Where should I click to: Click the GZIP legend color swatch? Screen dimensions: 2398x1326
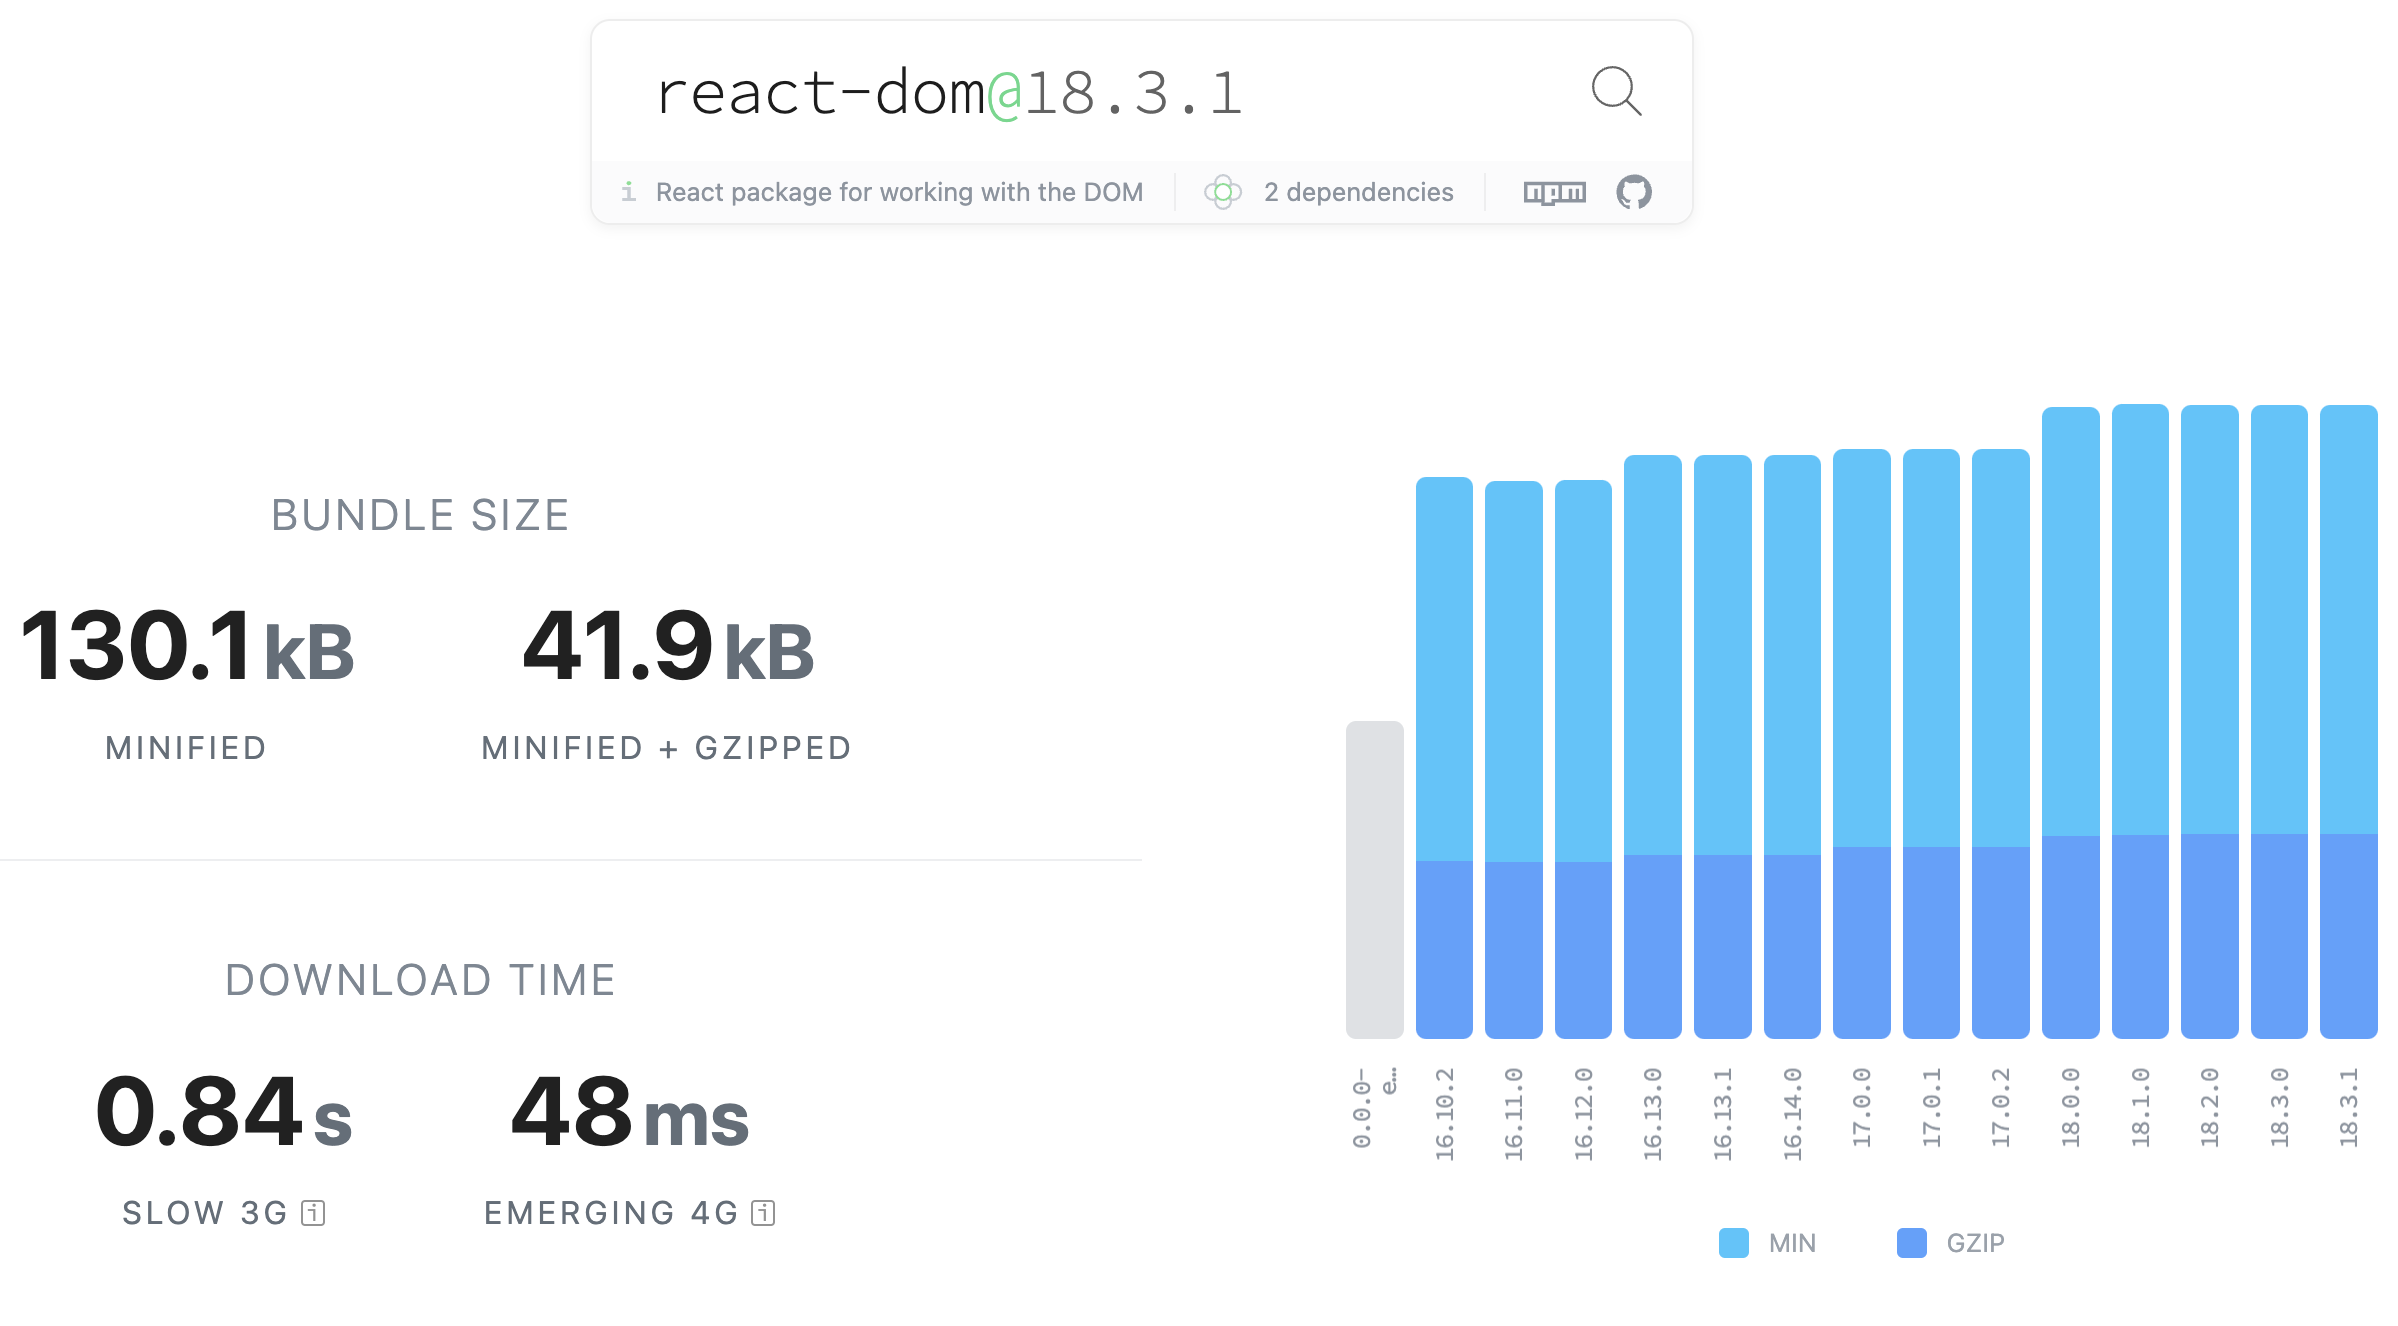pyautogui.click(x=1911, y=1243)
